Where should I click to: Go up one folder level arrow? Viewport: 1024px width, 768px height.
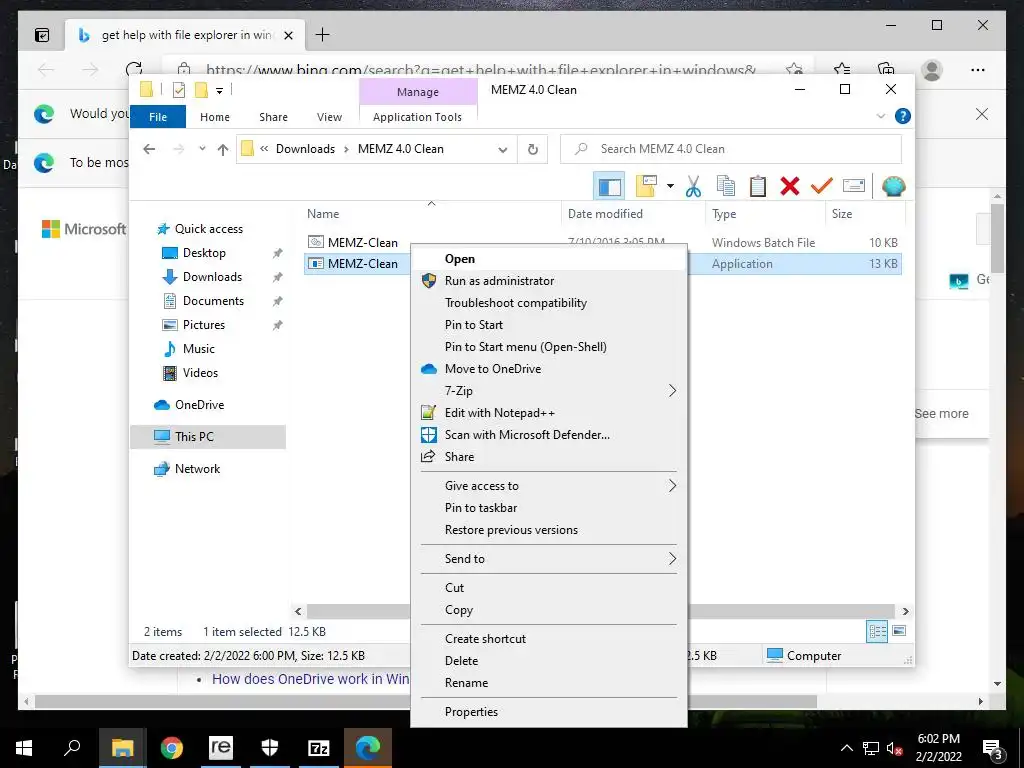click(223, 150)
